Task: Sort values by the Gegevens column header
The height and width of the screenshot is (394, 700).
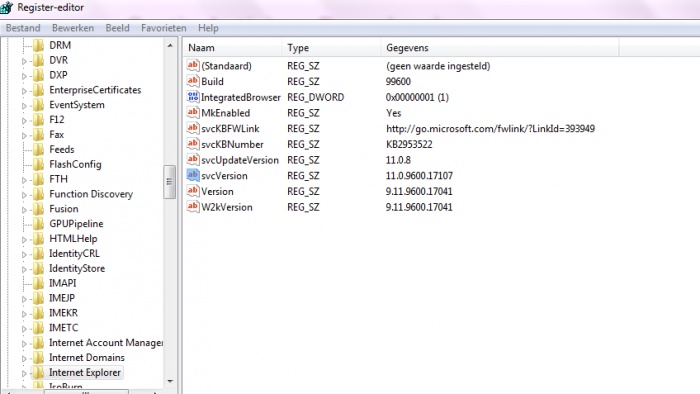Action: click(500, 48)
